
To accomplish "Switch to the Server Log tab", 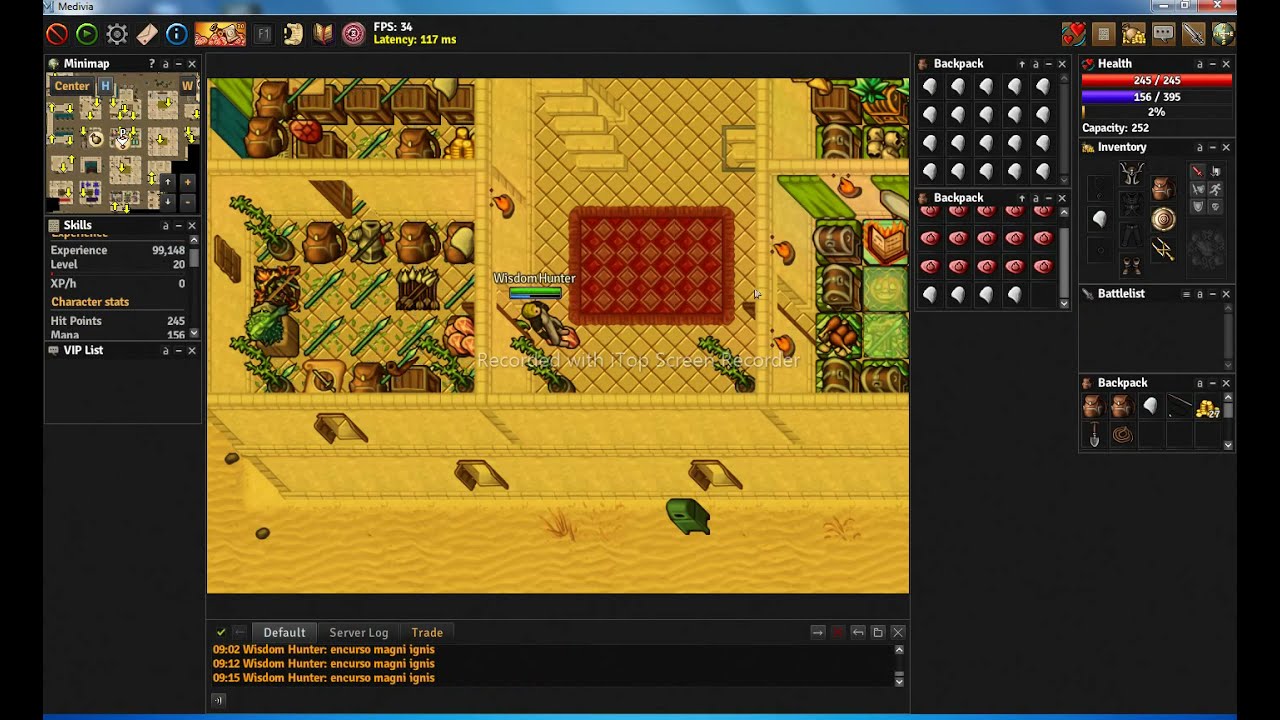I will click(x=358, y=632).
